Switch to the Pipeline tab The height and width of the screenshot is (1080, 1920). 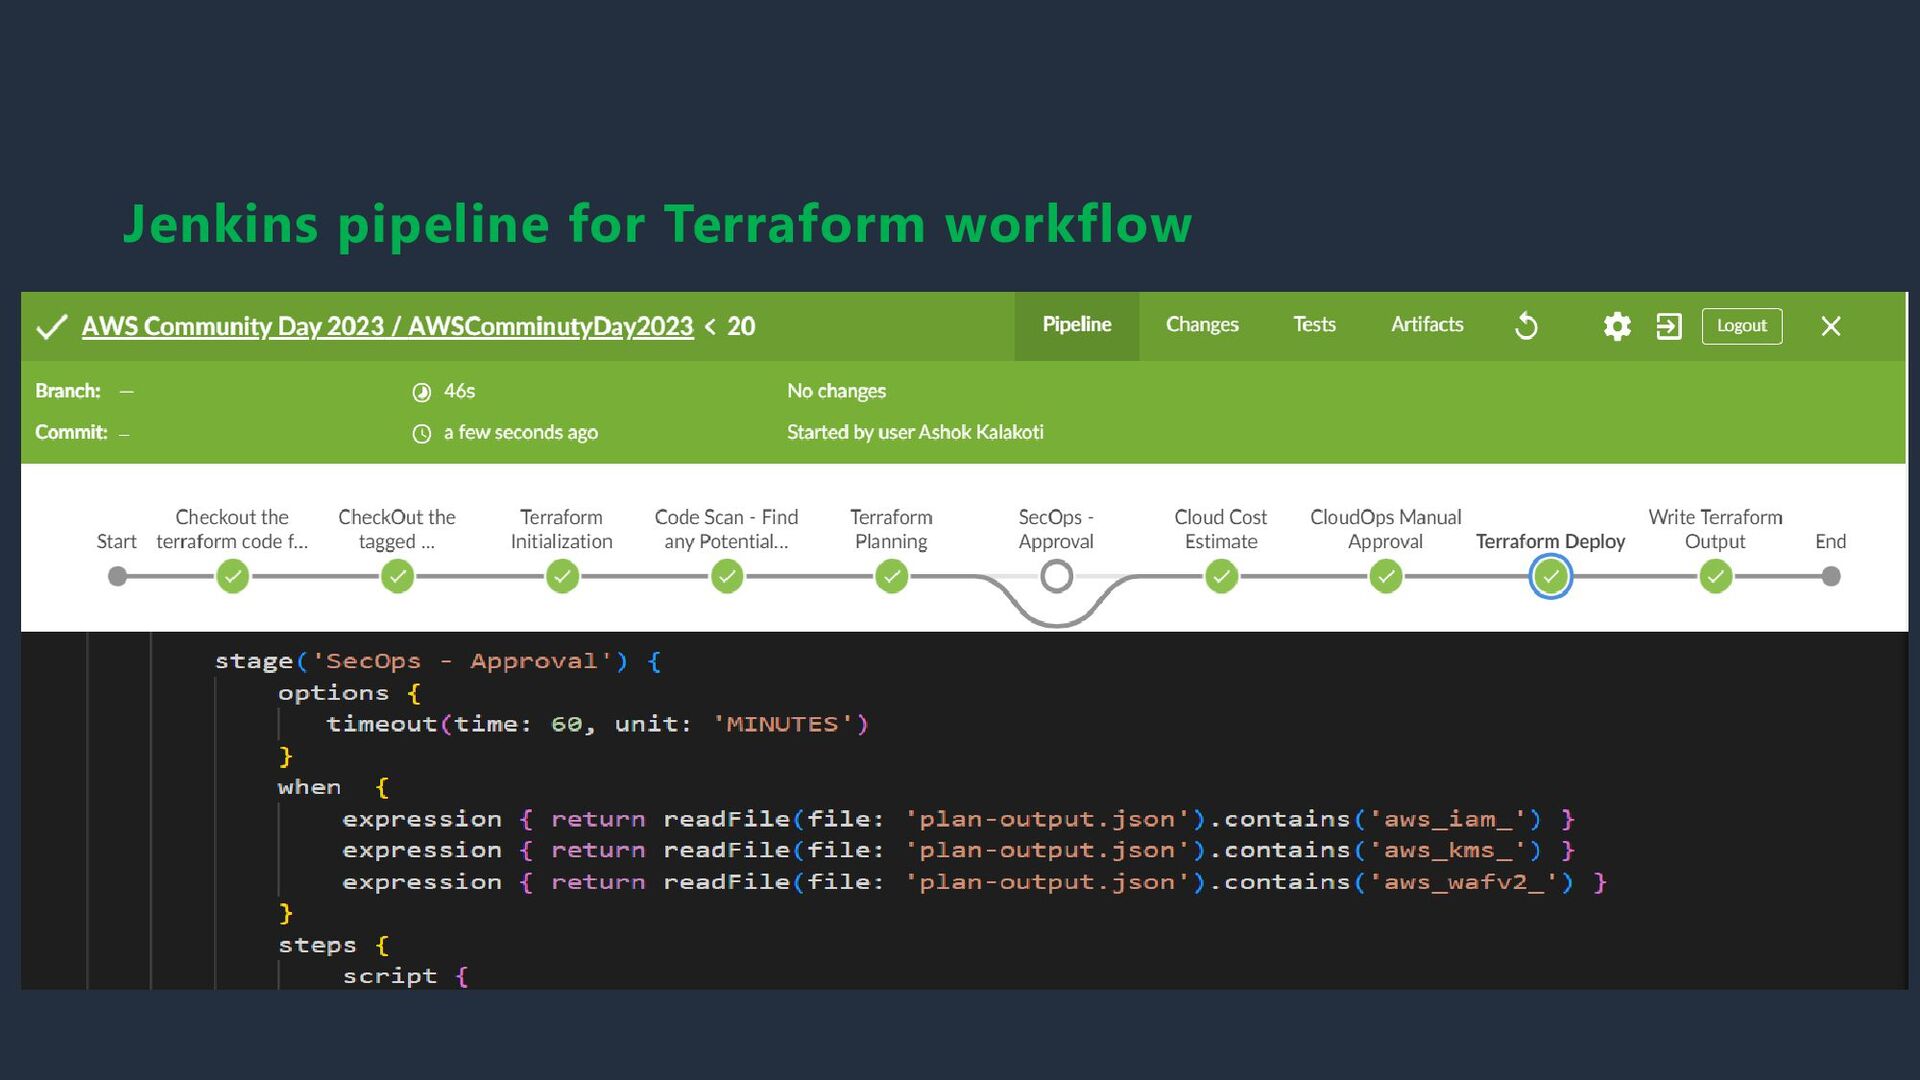point(1077,325)
